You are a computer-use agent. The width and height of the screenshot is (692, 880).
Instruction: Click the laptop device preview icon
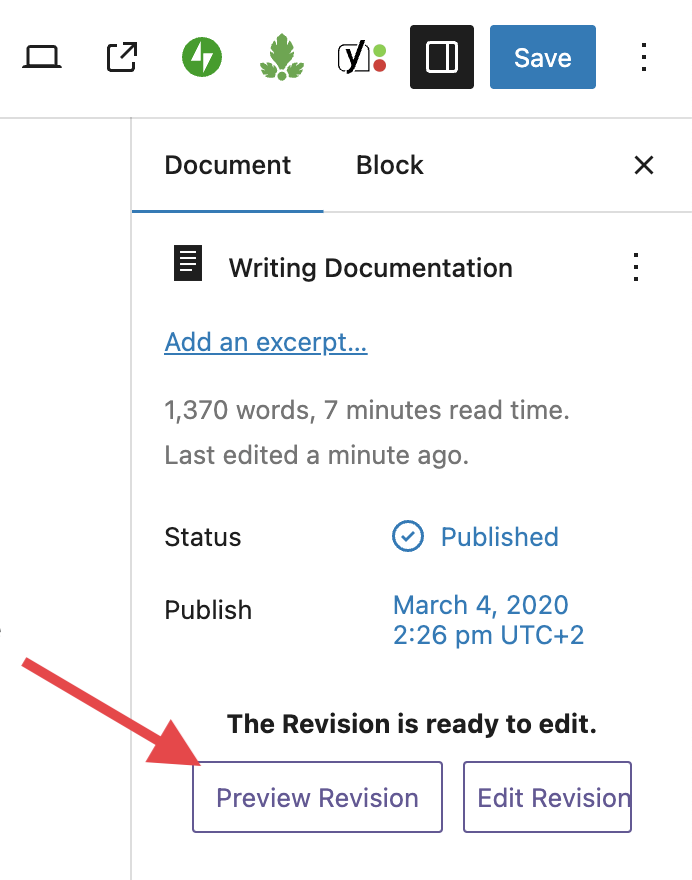point(42,57)
